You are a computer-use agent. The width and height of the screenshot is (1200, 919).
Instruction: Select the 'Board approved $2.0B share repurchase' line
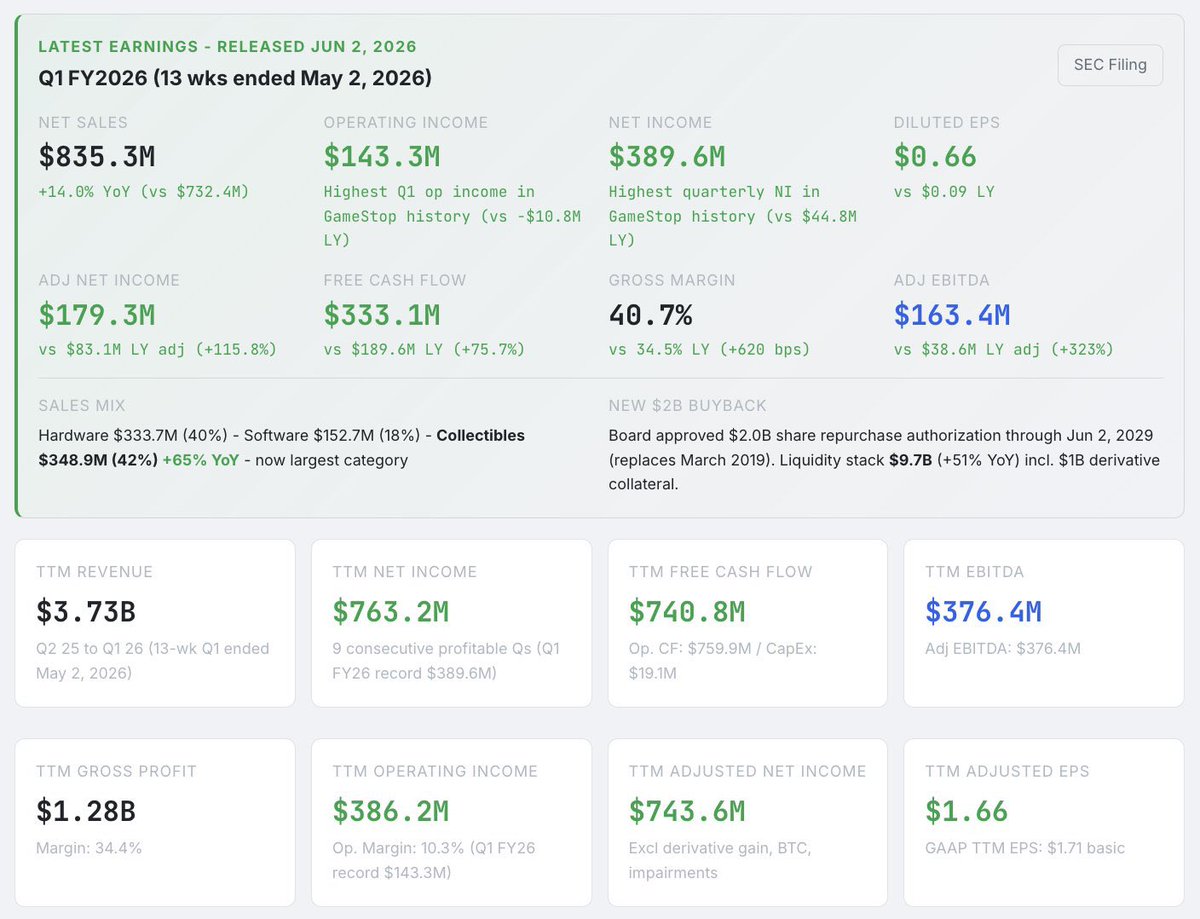tap(881, 436)
